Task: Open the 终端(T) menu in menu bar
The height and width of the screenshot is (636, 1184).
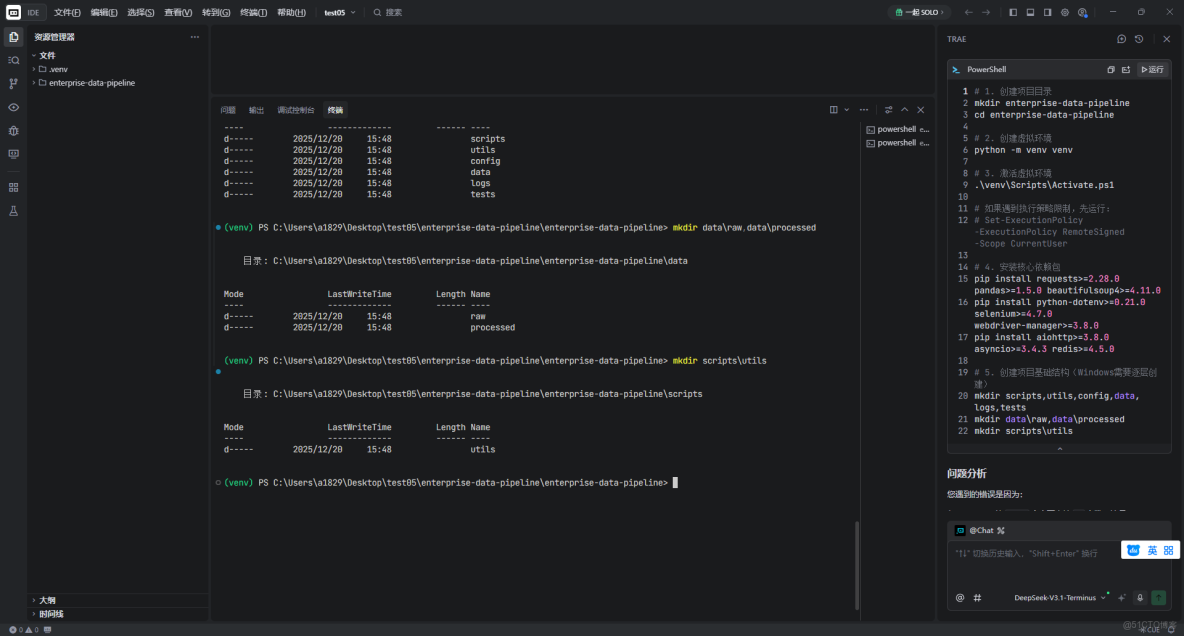Action: coord(253,12)
